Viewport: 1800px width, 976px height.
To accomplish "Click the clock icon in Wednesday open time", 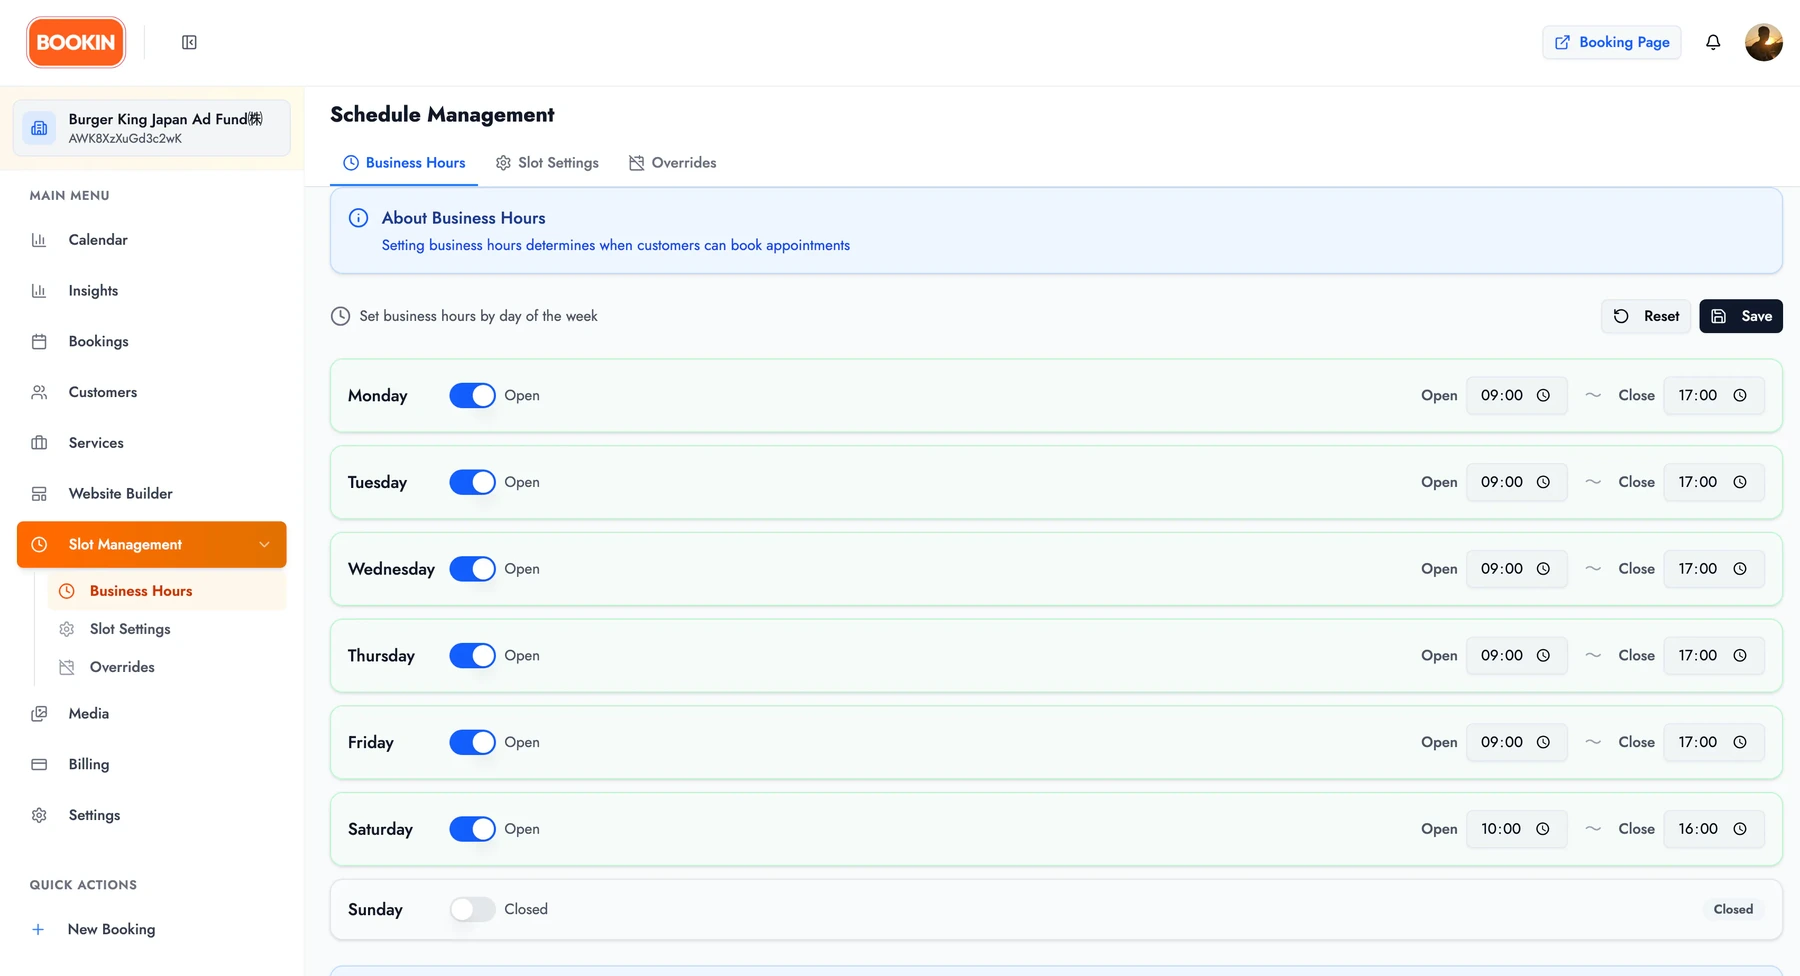I will click(x=1543, y=569).
